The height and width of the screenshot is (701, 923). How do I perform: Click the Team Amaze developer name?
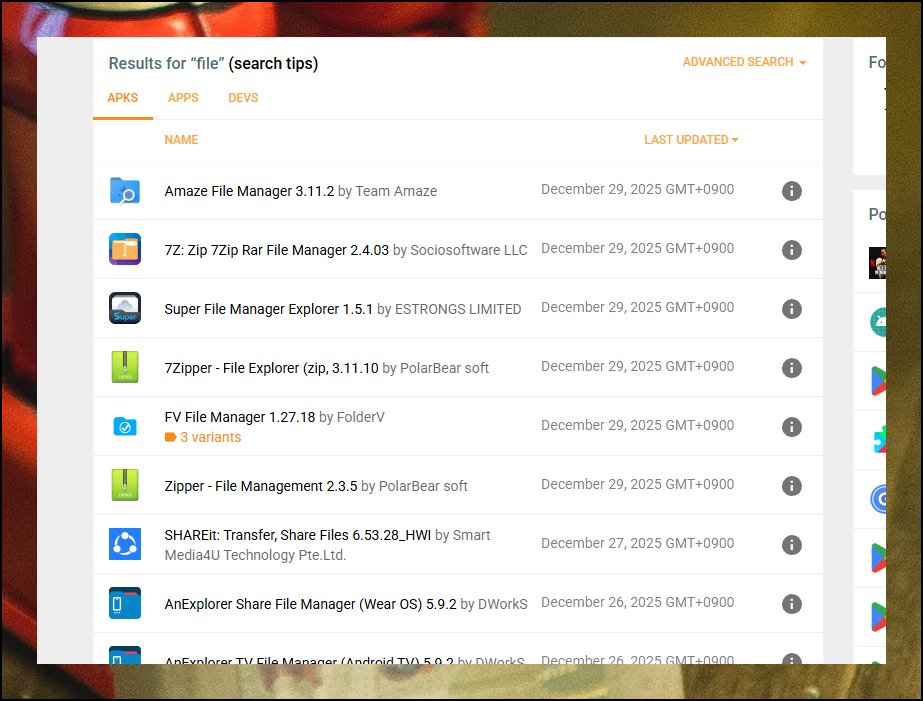tap(396, 191)
